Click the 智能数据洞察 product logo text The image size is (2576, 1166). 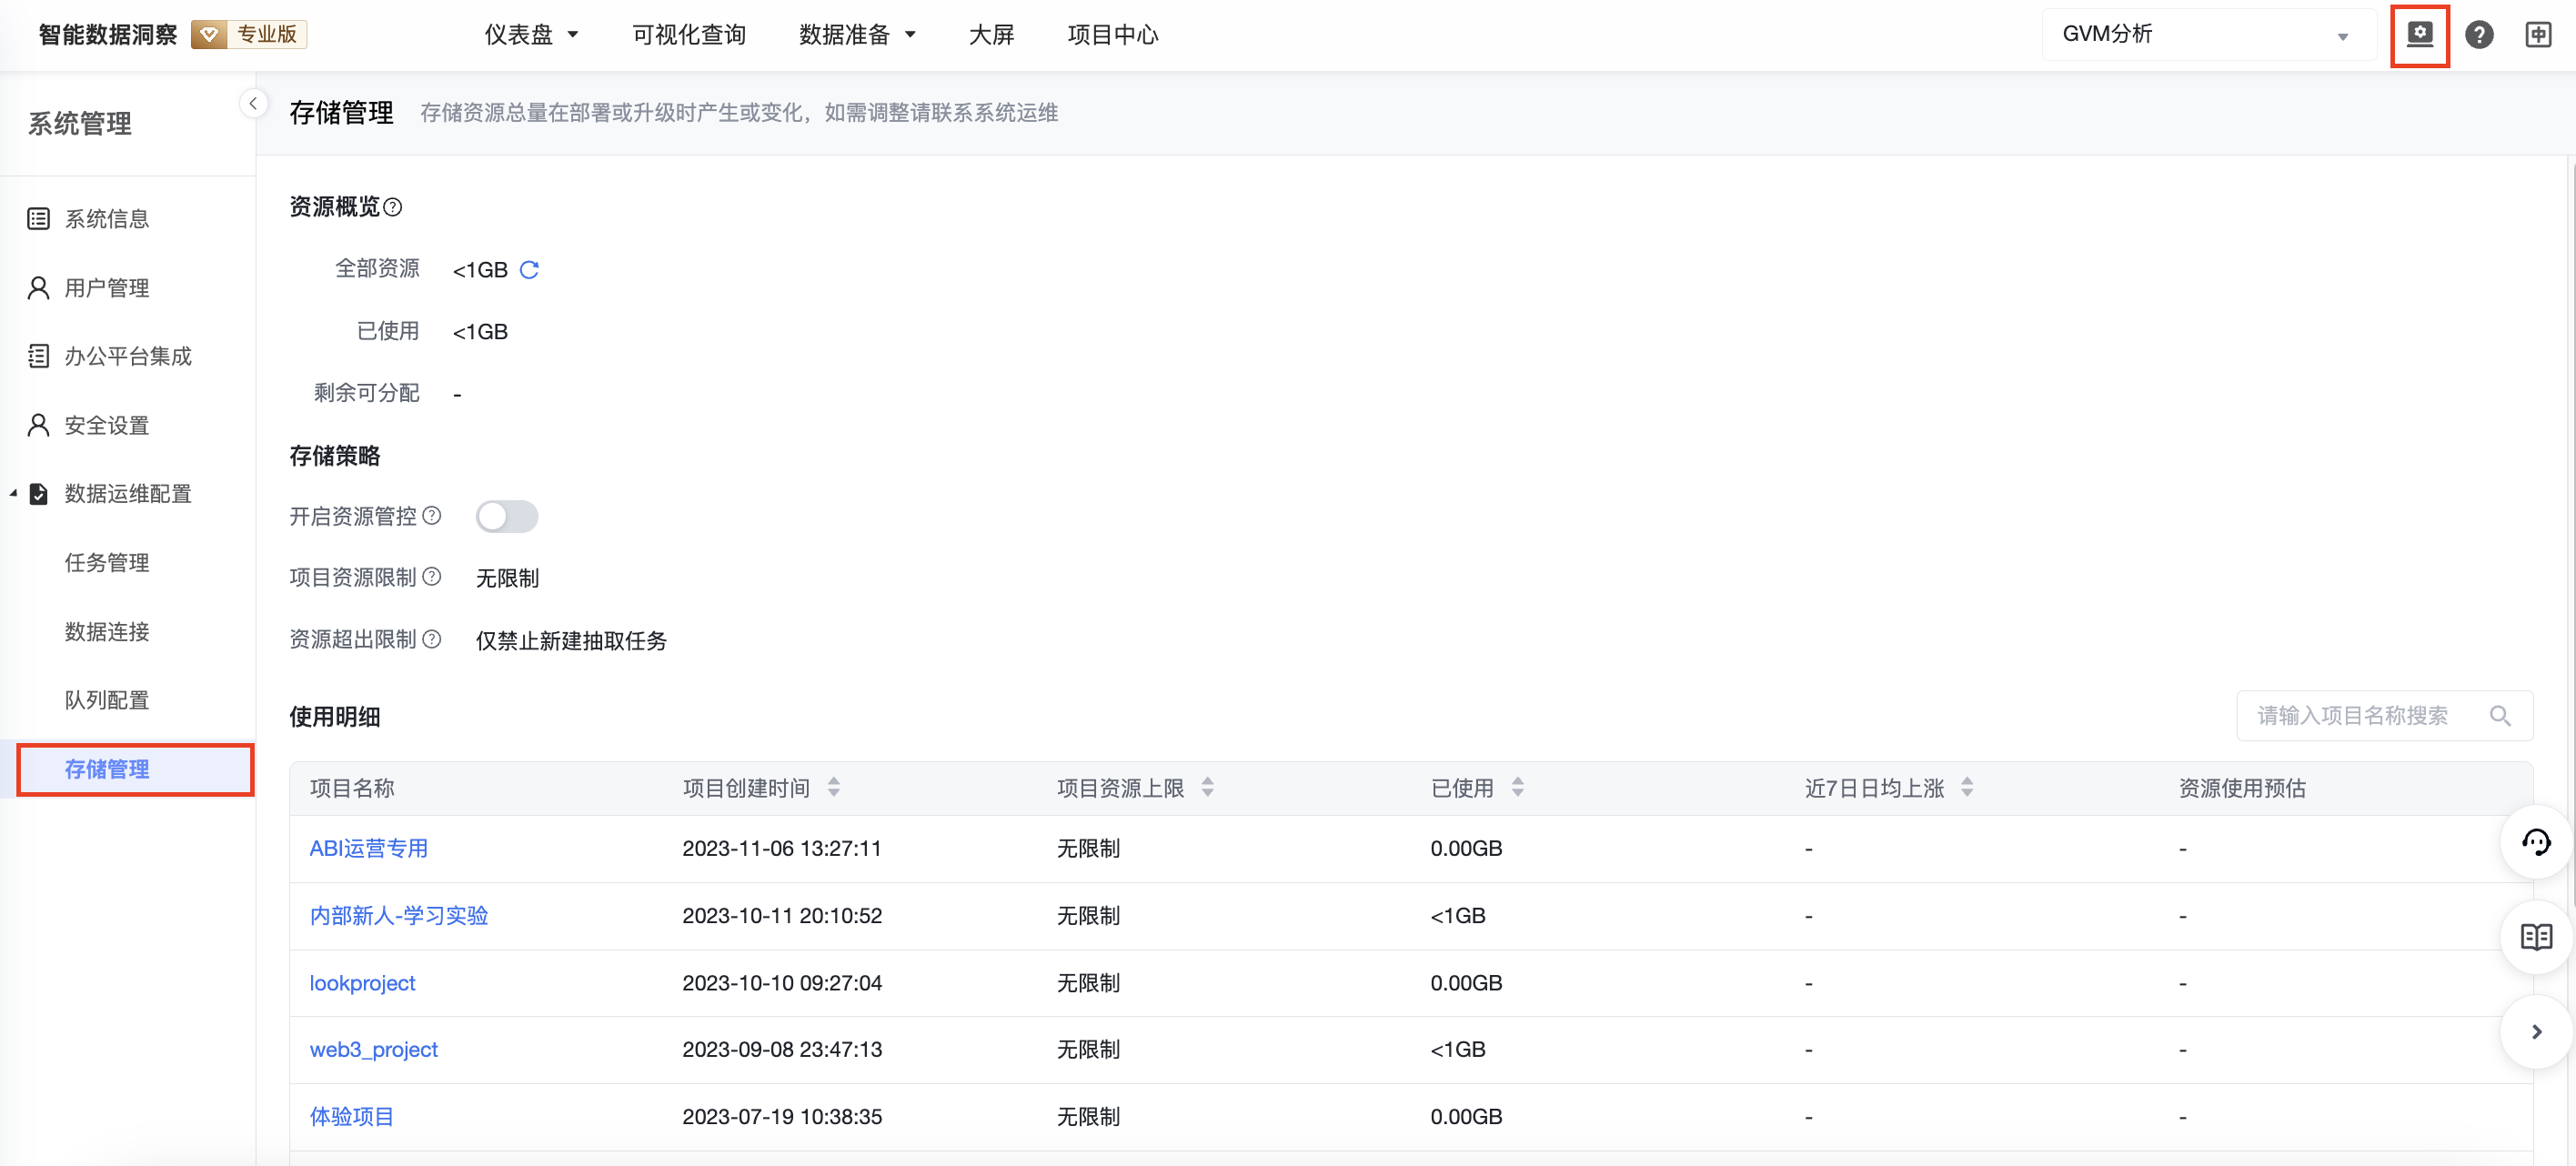(x=107, y=35)
